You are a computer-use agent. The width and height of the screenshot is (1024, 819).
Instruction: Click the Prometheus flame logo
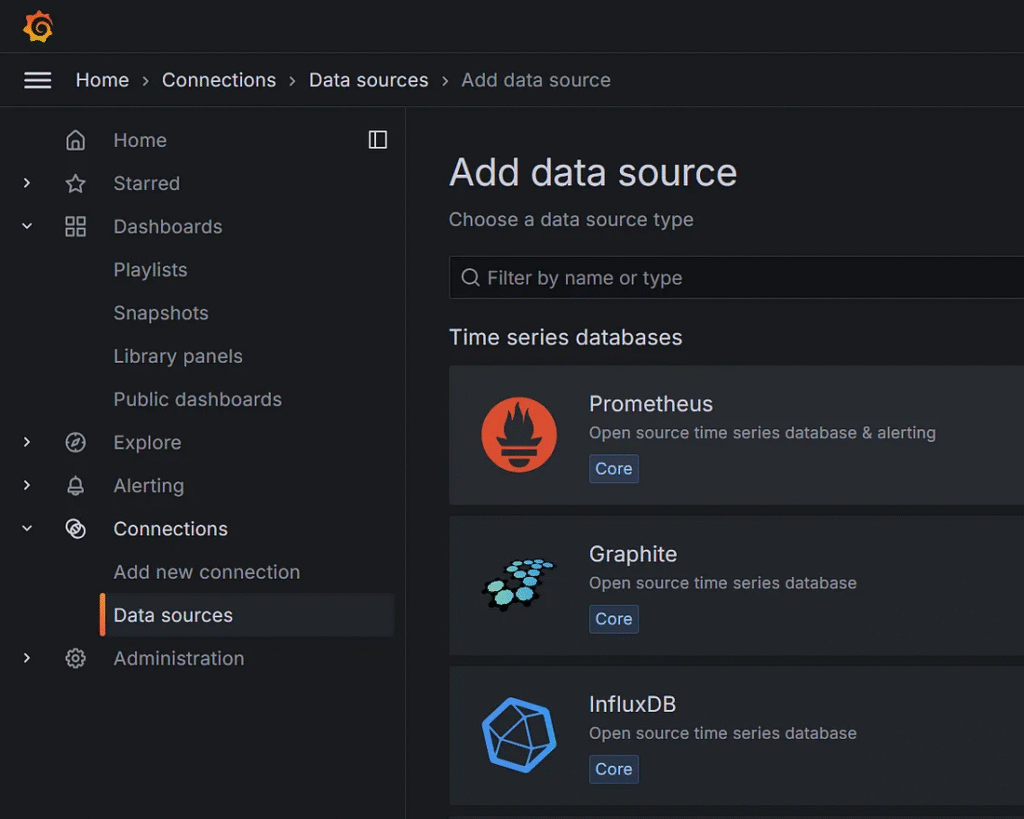click(519, 434)
